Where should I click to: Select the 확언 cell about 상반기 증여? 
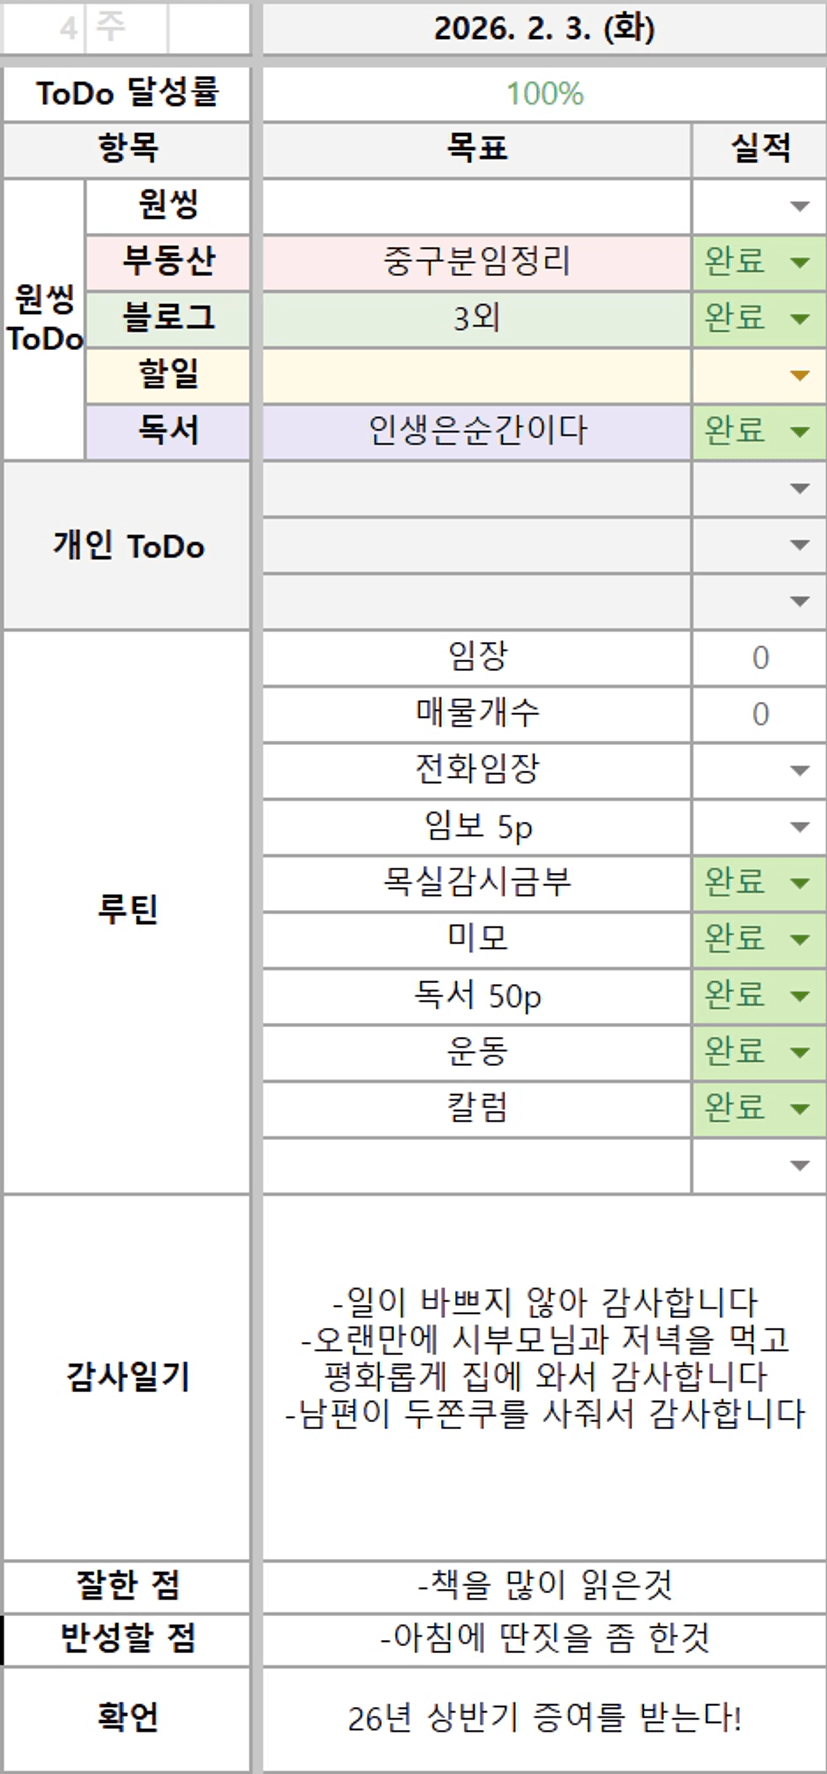coord(544,1718)
